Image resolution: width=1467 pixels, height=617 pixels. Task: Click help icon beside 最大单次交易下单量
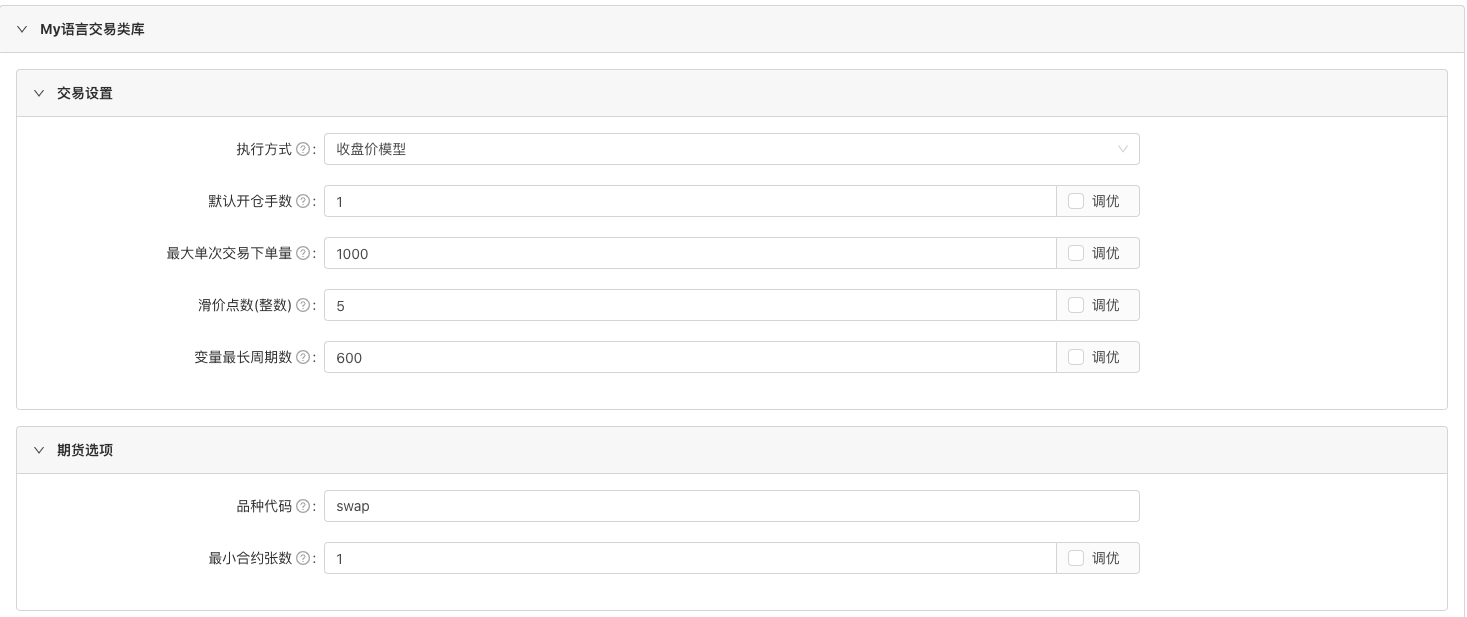point(303,253)
